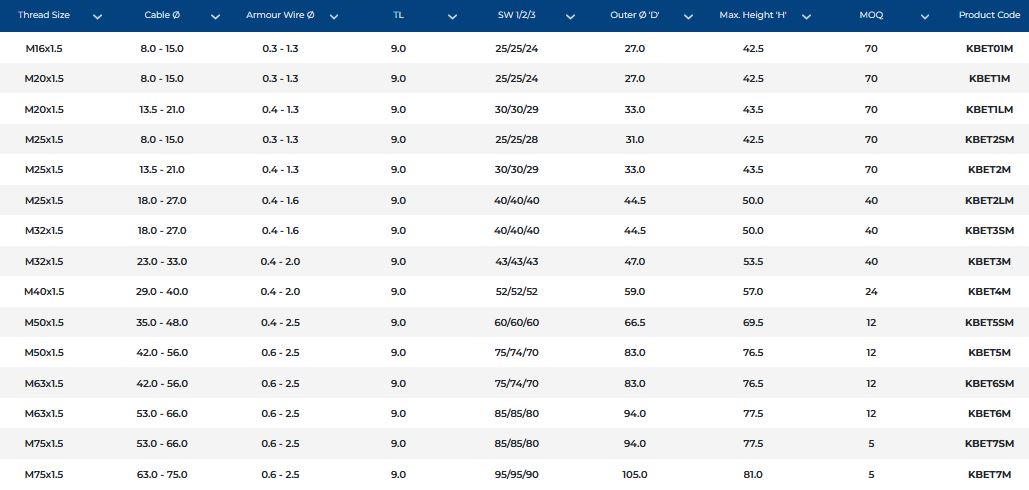Click the Max. Height 'H' header label
The height and width of the screenshot is (490, 1029).
(753, 15)
